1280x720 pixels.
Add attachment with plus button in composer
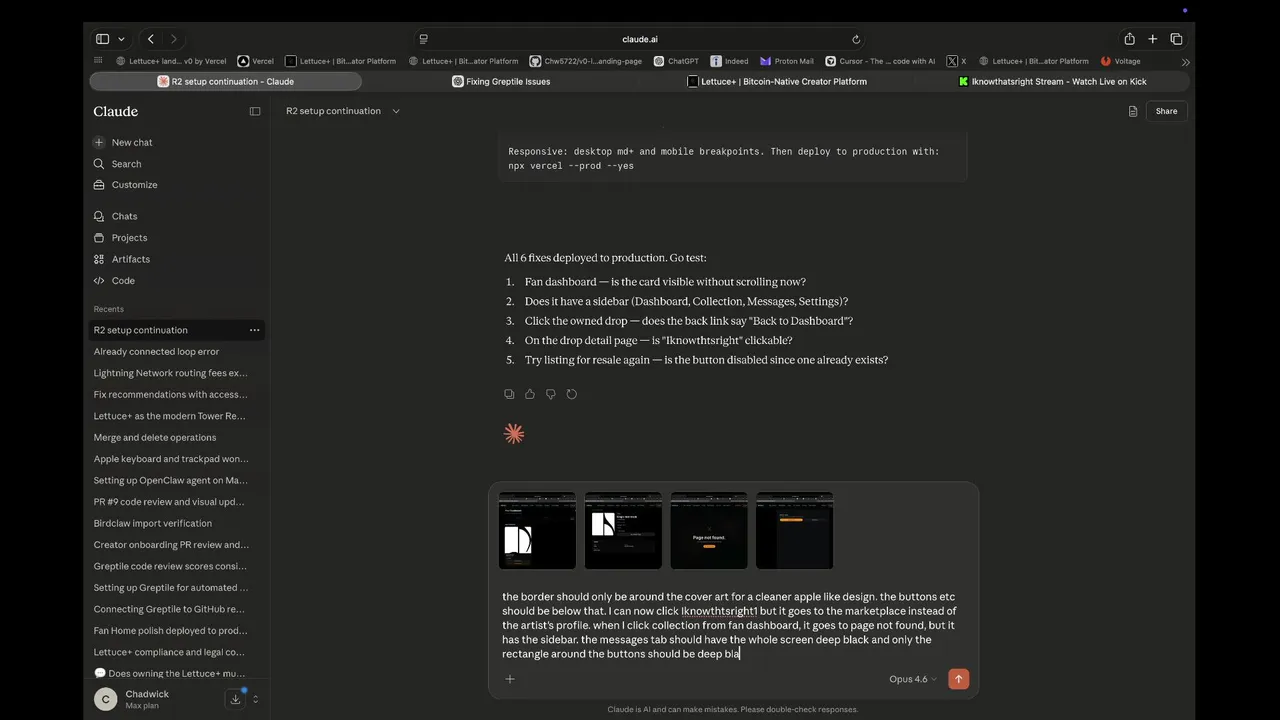click(510, 679)
